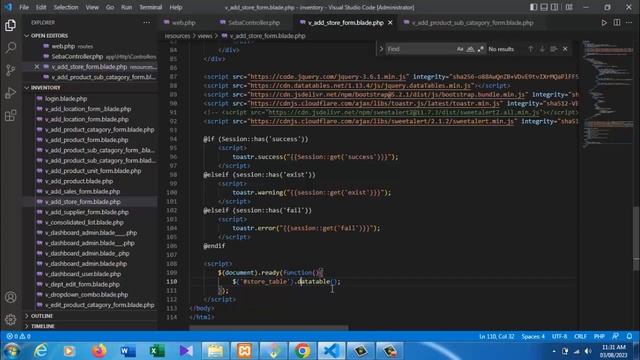The height and width of the screenshot is (360, 640).
Task: Expand the Outline section
Action: pyautogui.click(x=42, y=316)
